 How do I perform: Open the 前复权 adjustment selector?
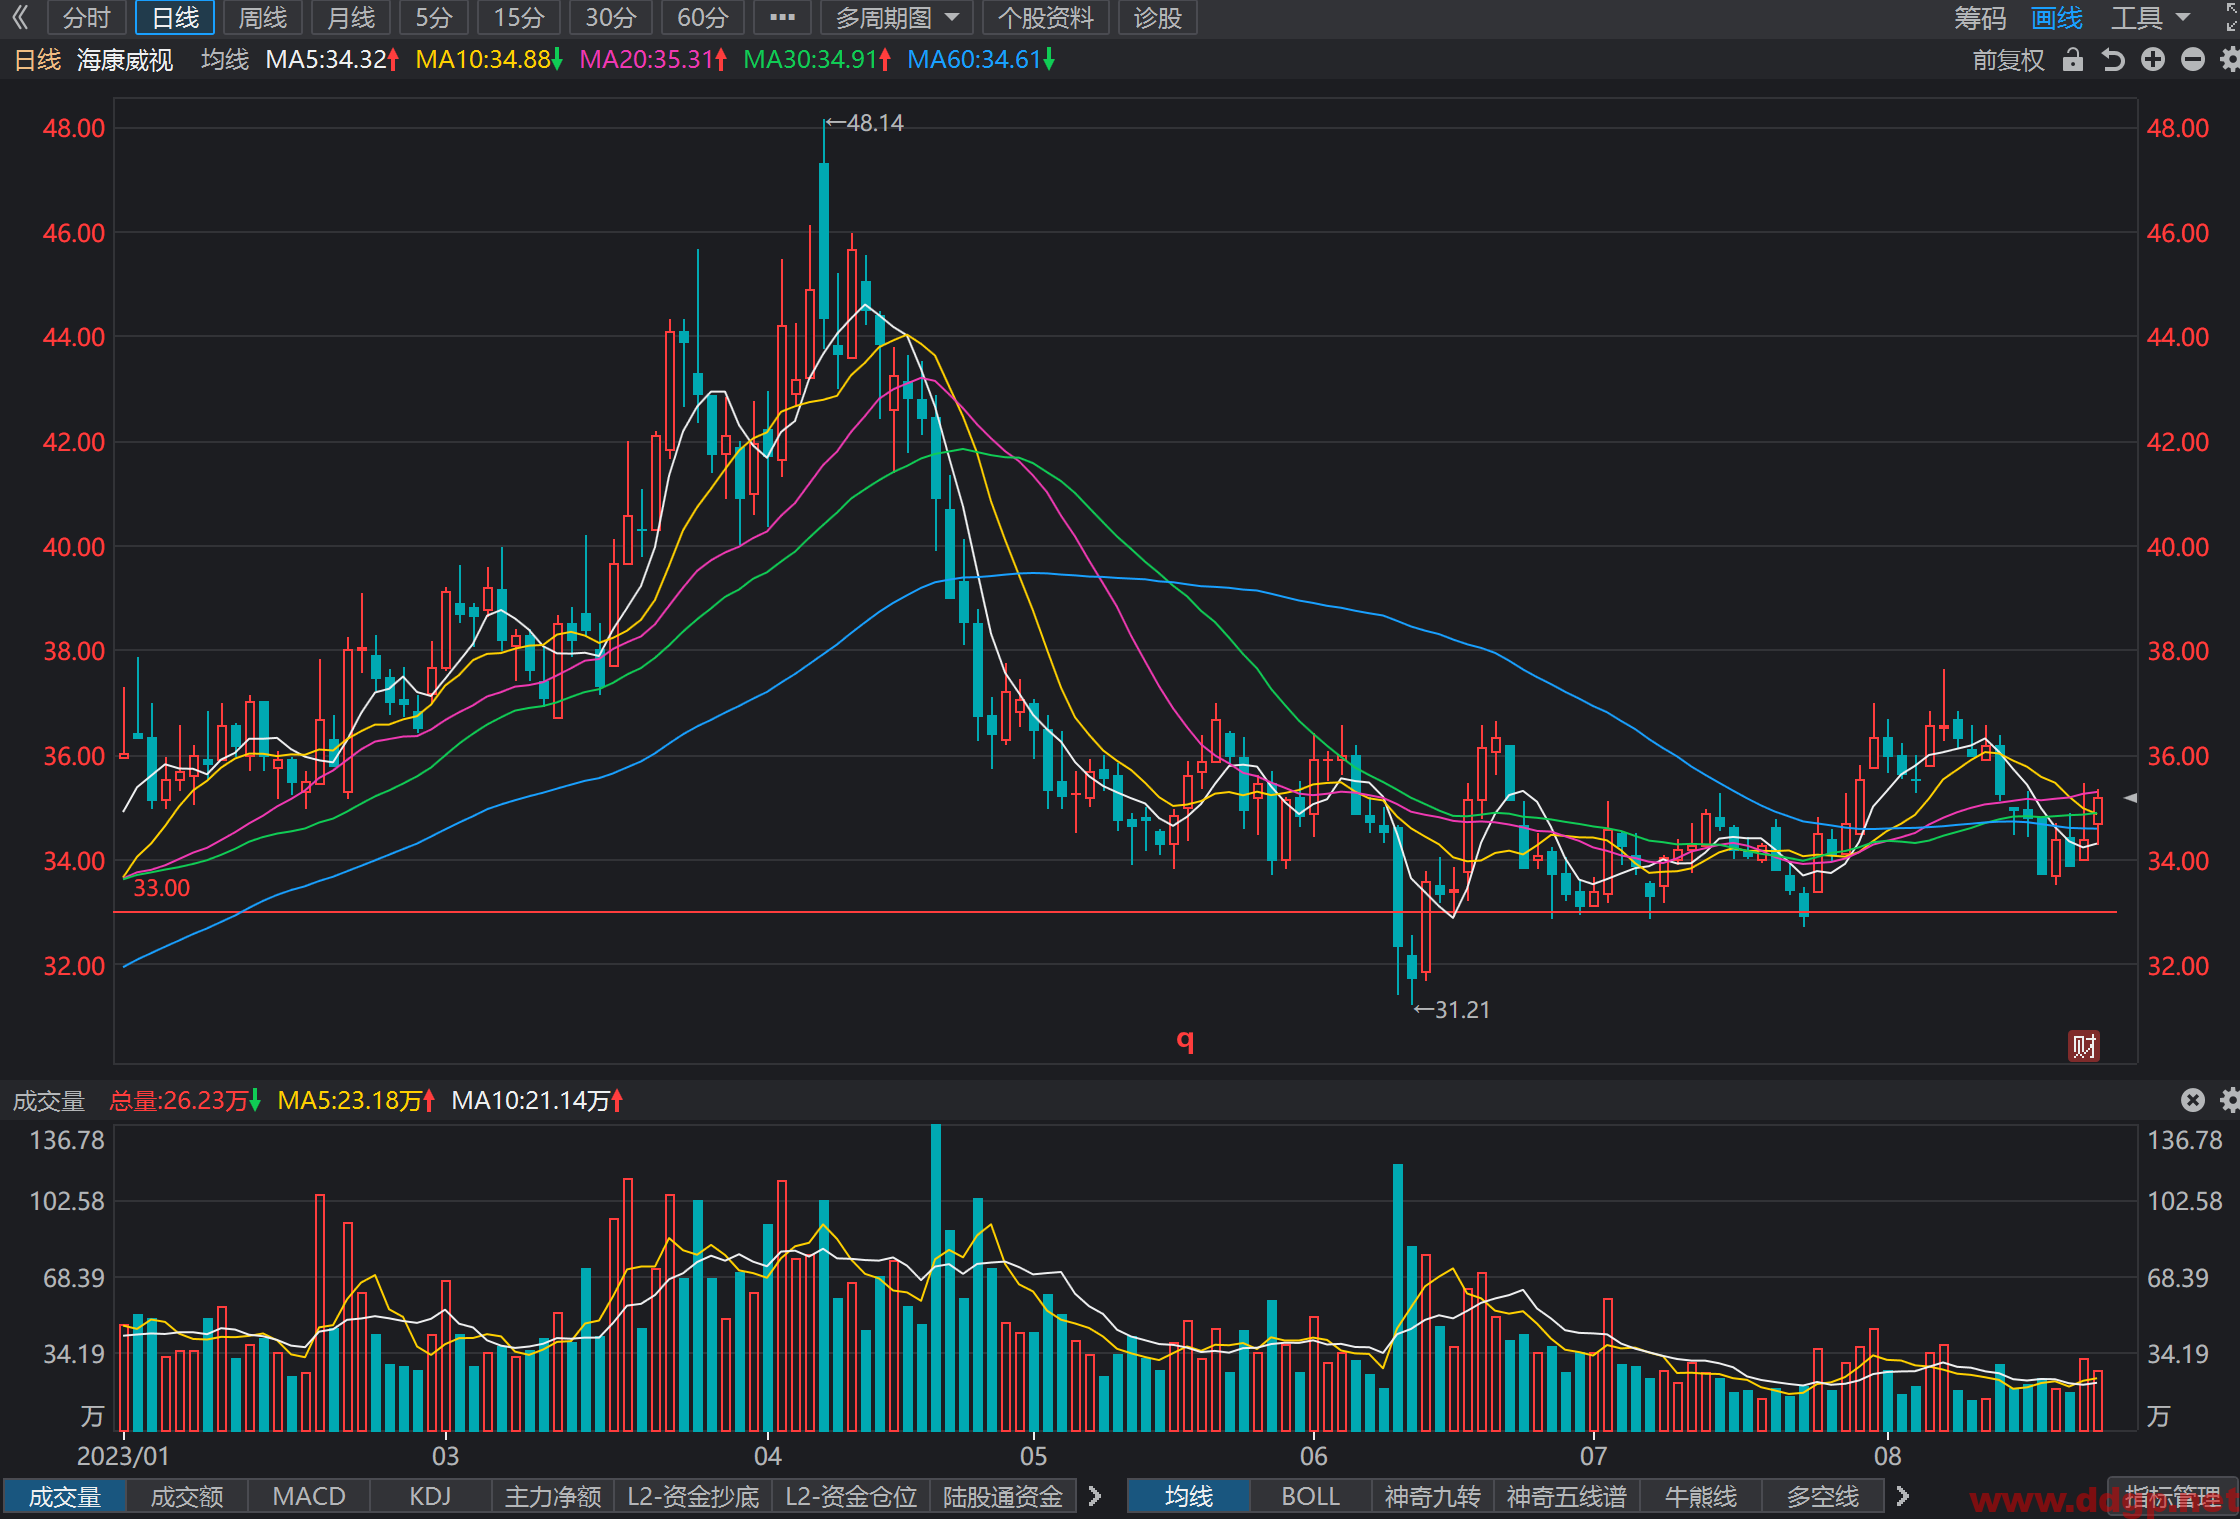pyautogui.click(x=2008, y=60)
